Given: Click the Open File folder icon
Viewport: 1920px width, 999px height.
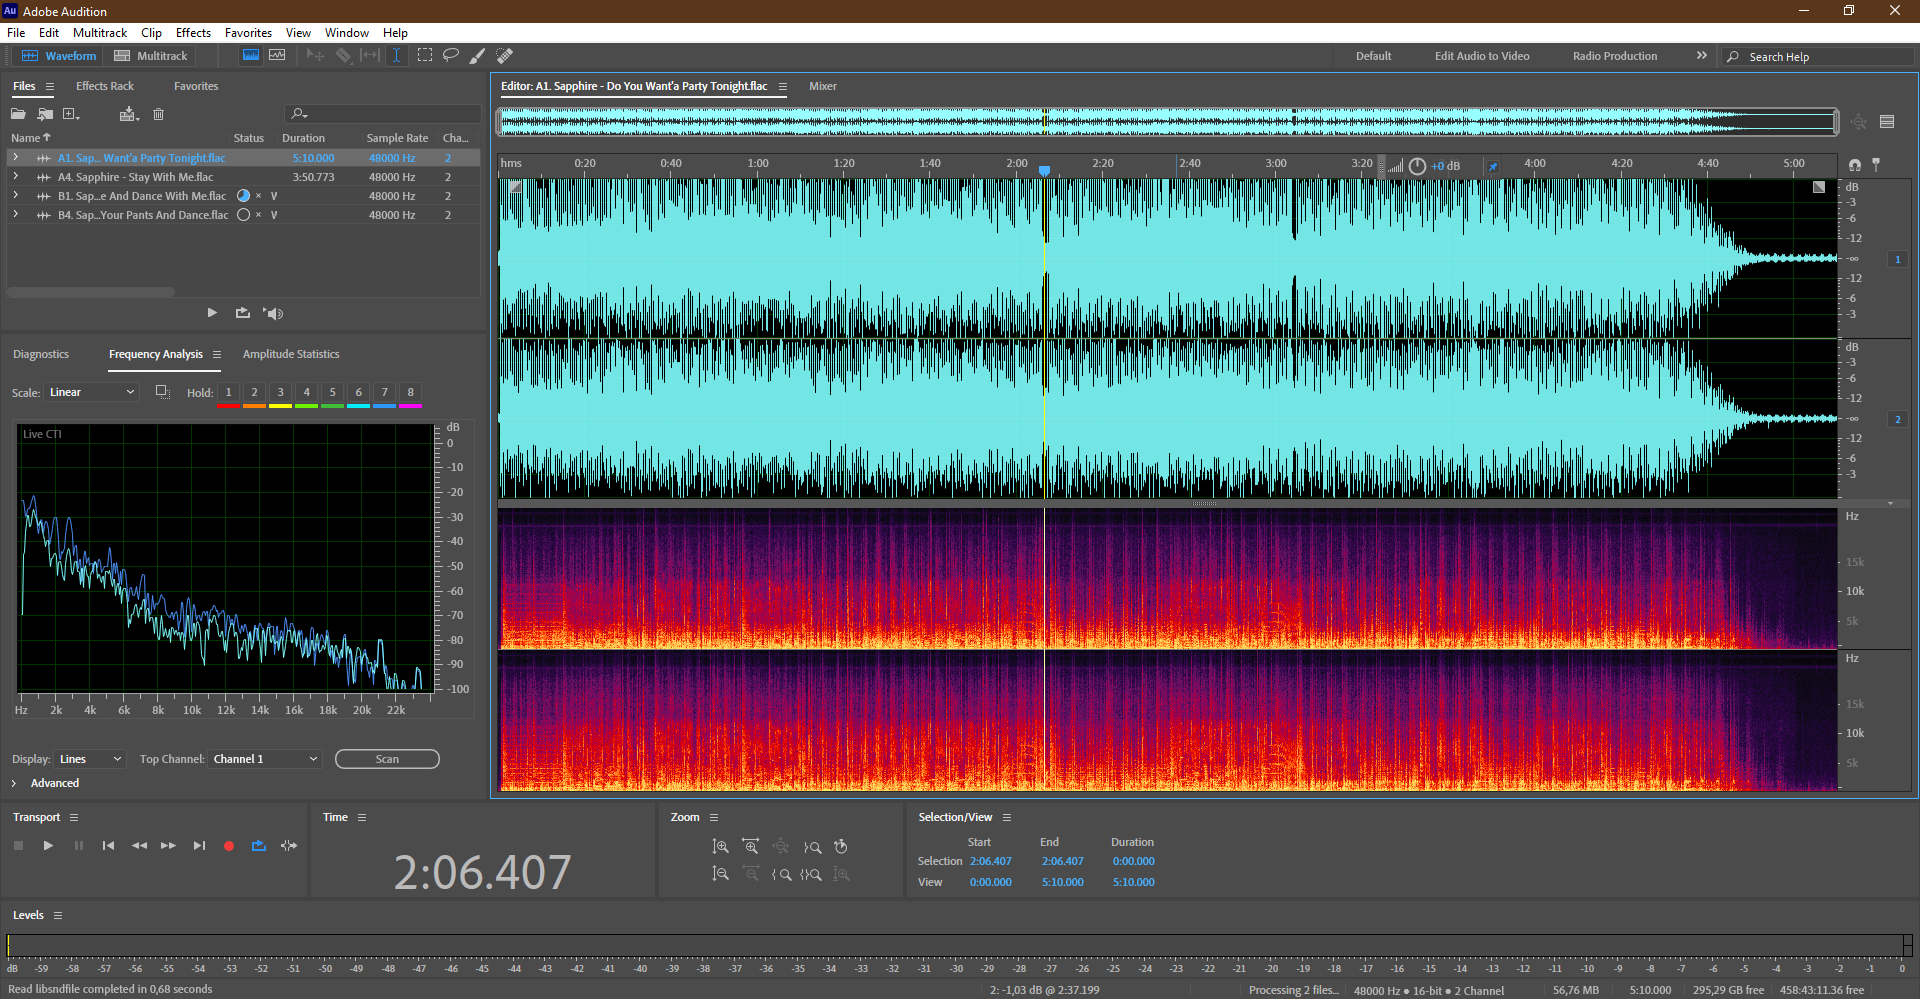Looking at the screenshot, I should point(18,114).
